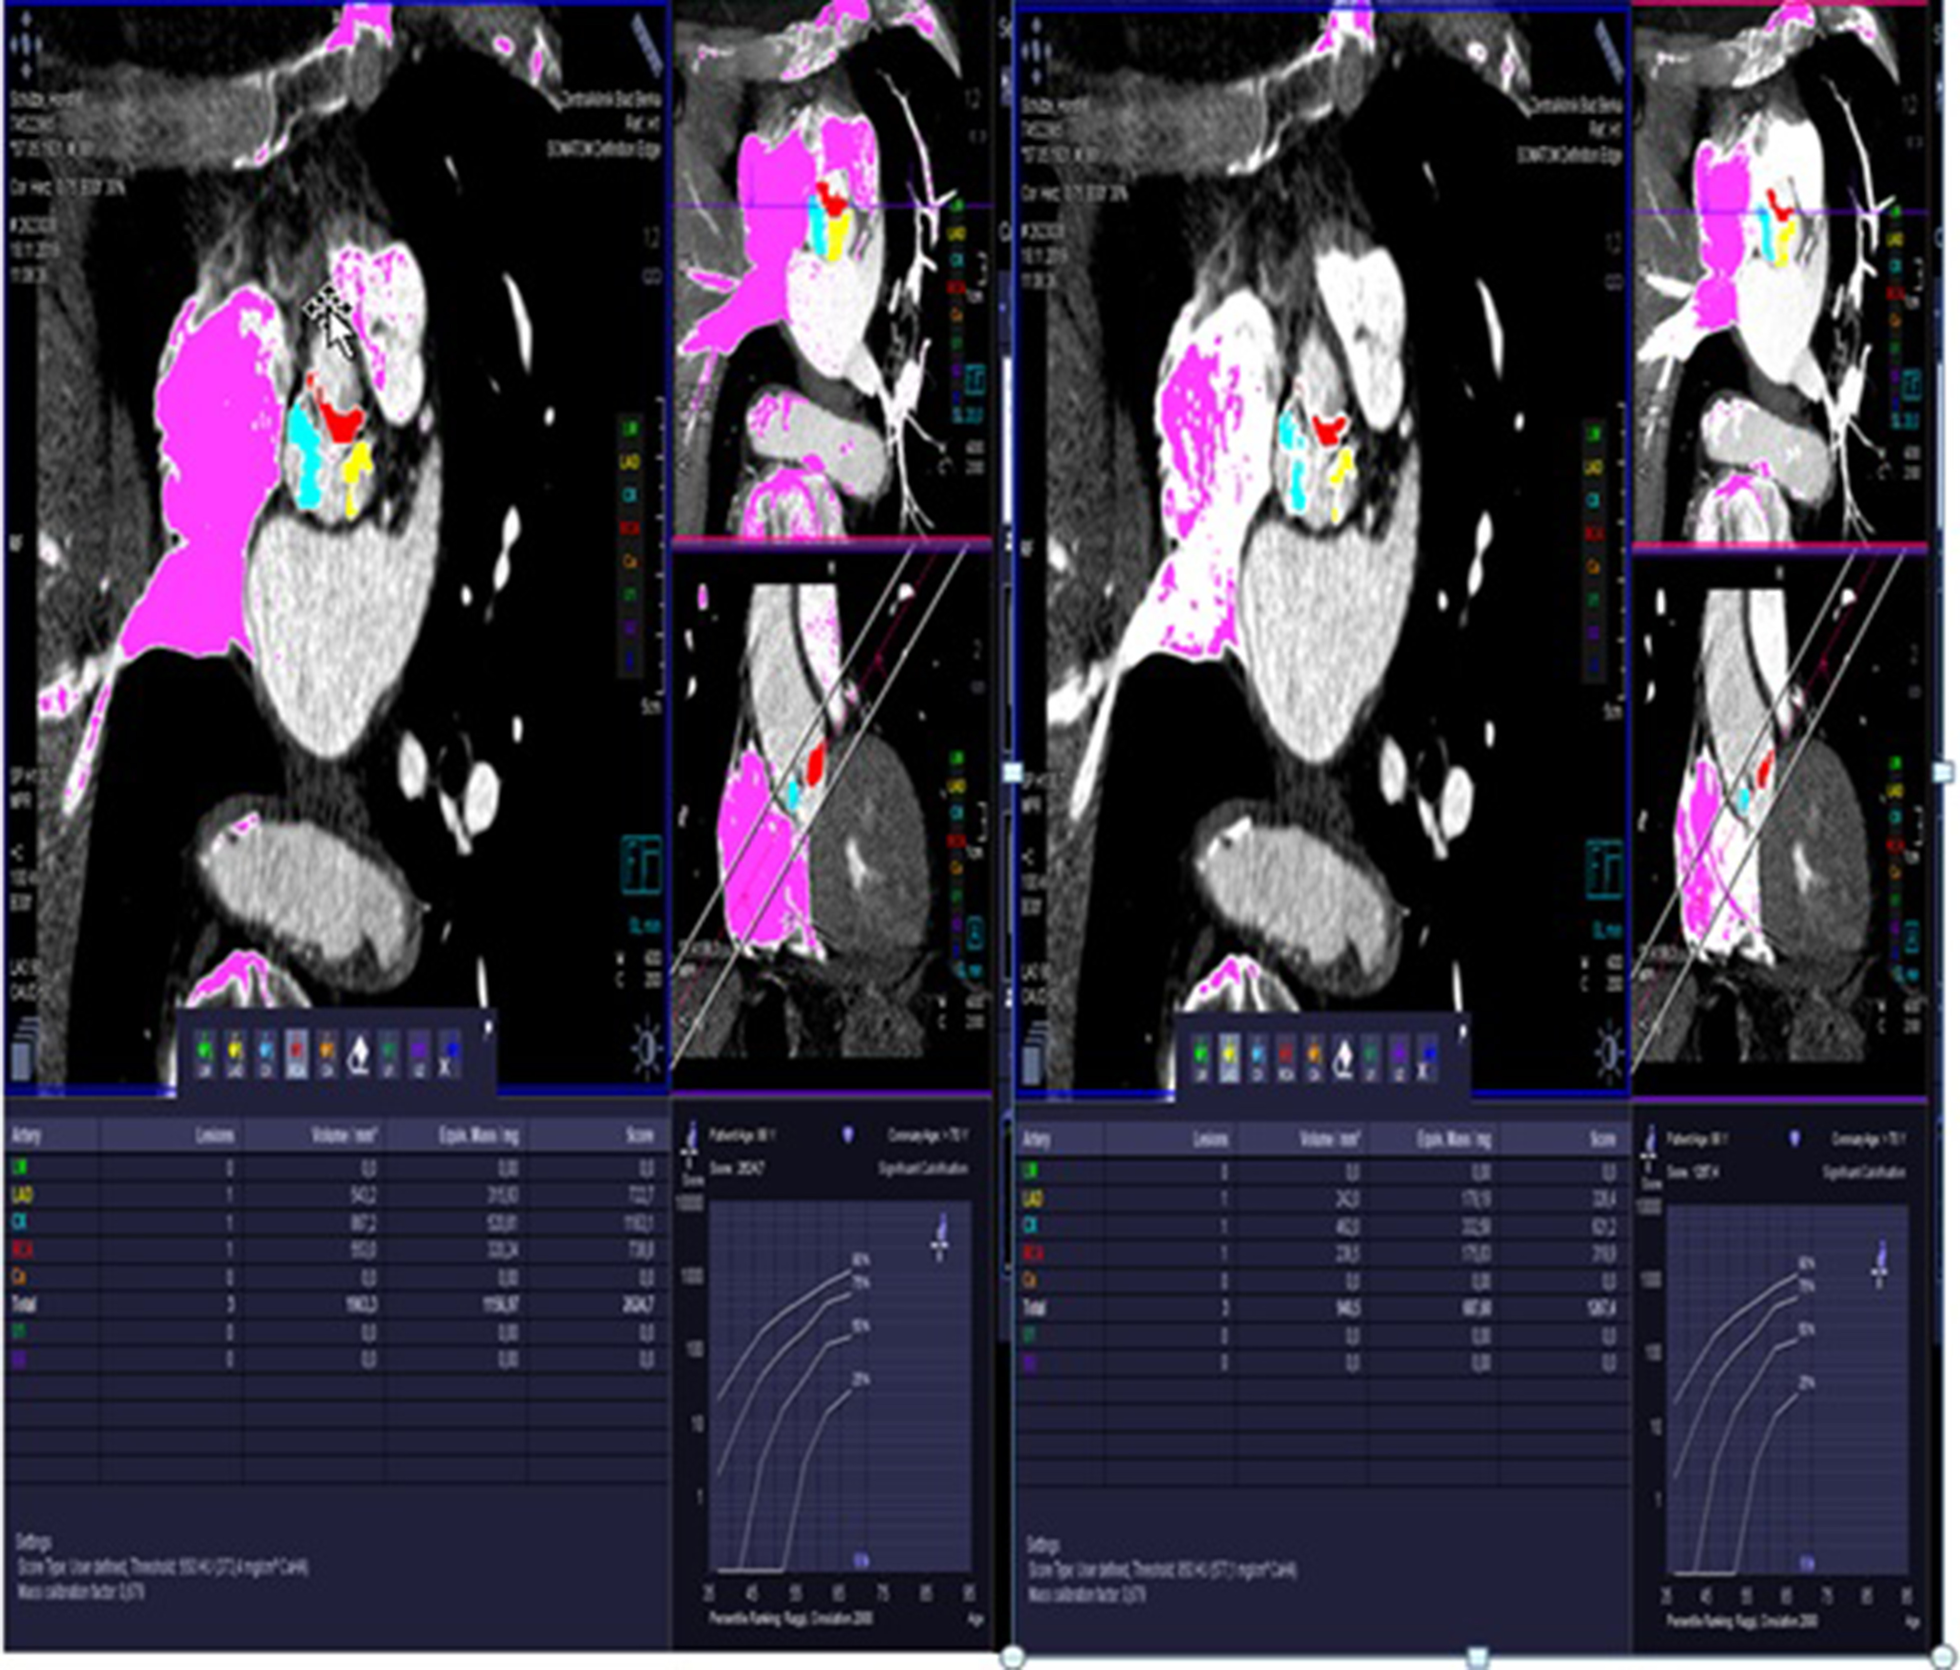Open windowing sun icon in left image
Image resolution: width=1960 pixels, height=1670 pixels.
click(x=647, y=1050)
